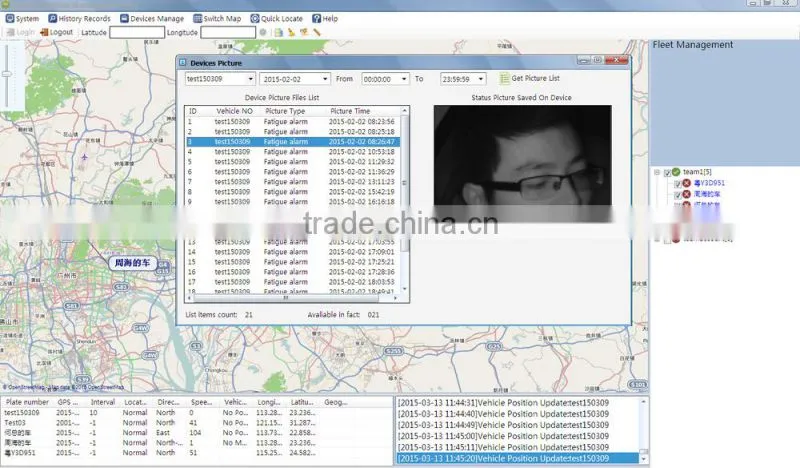Click the red offline icon below Y3D951
This screenshot has width=800, height=468.
(x=687, y=194)
